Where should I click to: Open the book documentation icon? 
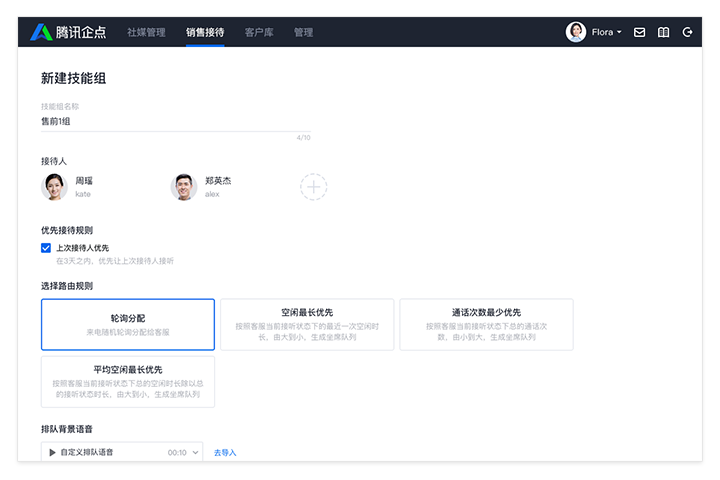coord(663,32)
